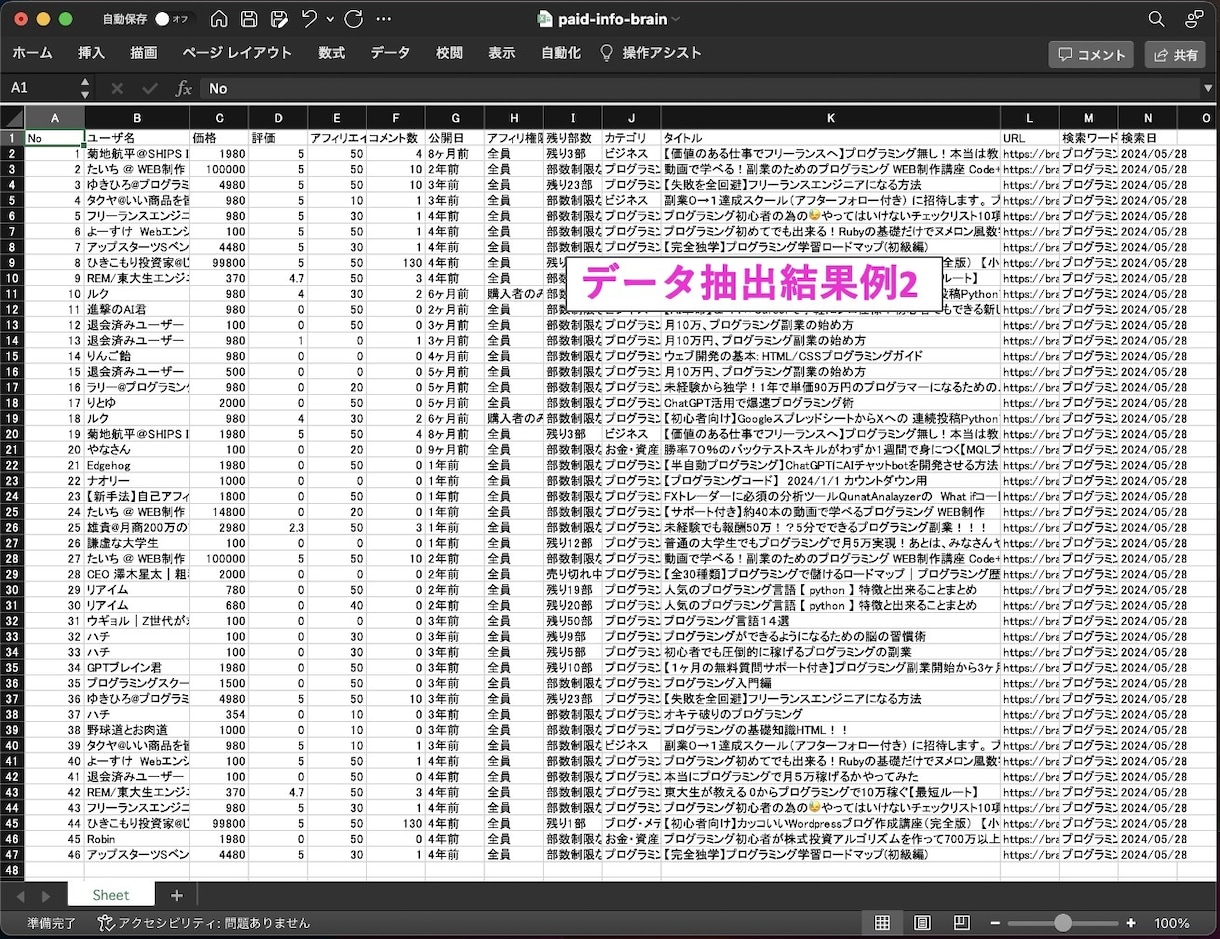Open the ホーム ribbon tab
Viewport: 1220px width, 939px height.
32,53
